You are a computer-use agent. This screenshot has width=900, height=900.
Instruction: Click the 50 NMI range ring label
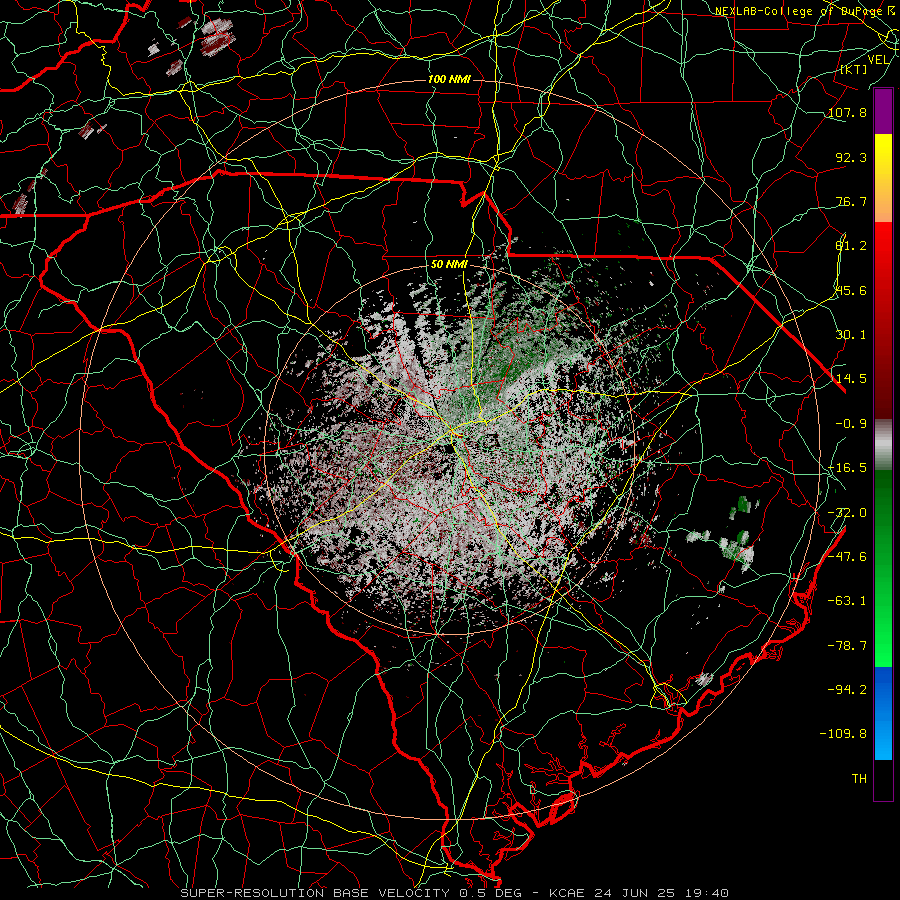pyautogui.click(x=449, y=265)
